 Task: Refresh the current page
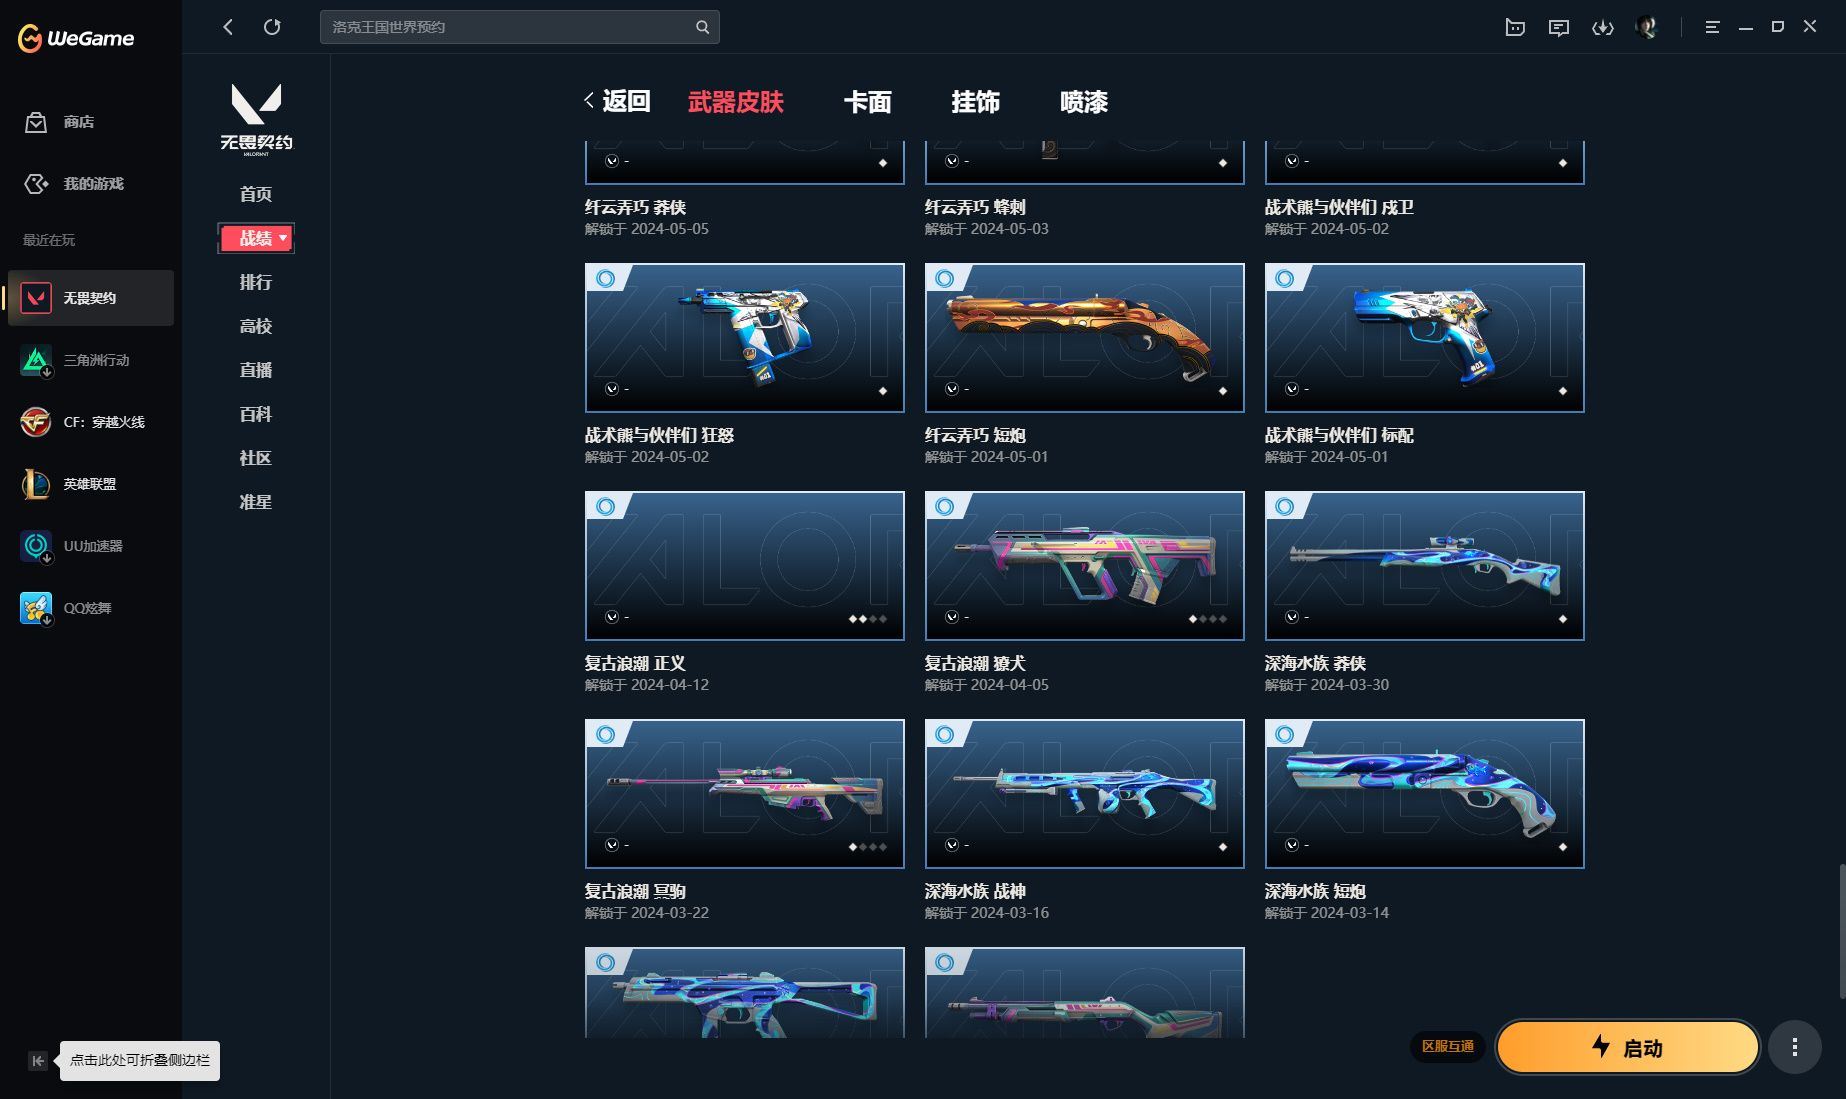272,27
